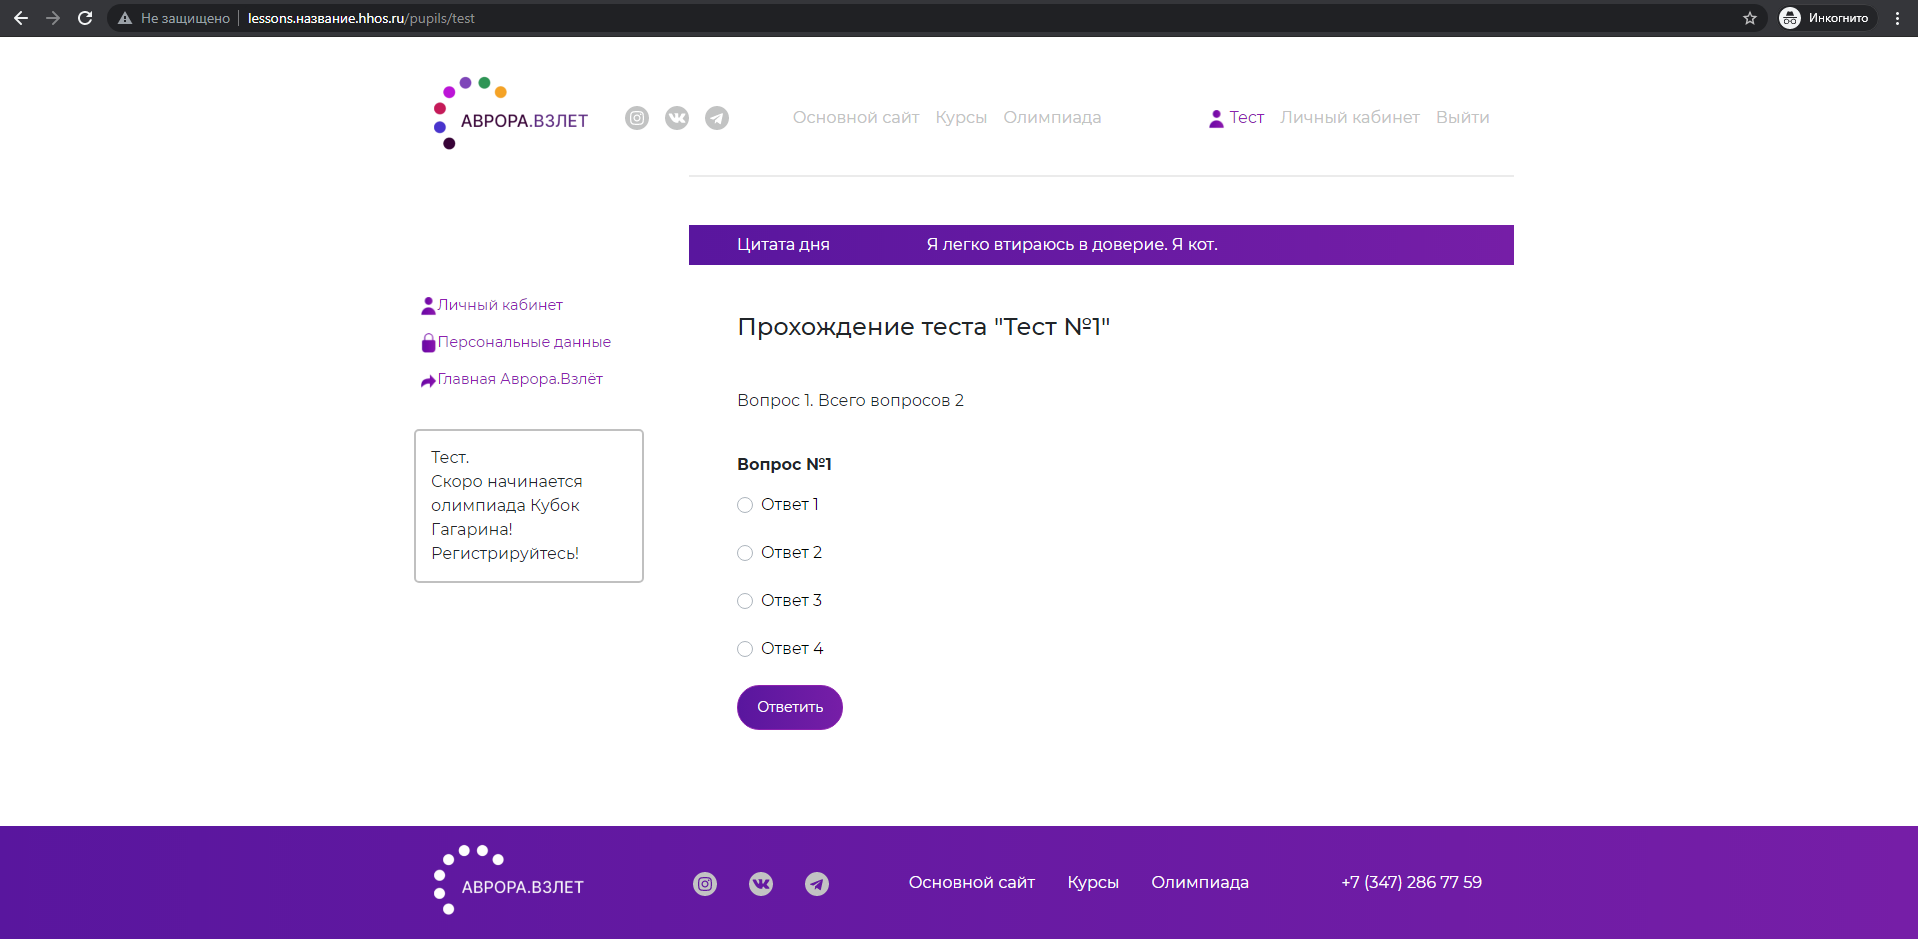Open Instagram from the header icons
Image resolution: width=1918 pixels, height=939 pixels.
pos(637,118)
